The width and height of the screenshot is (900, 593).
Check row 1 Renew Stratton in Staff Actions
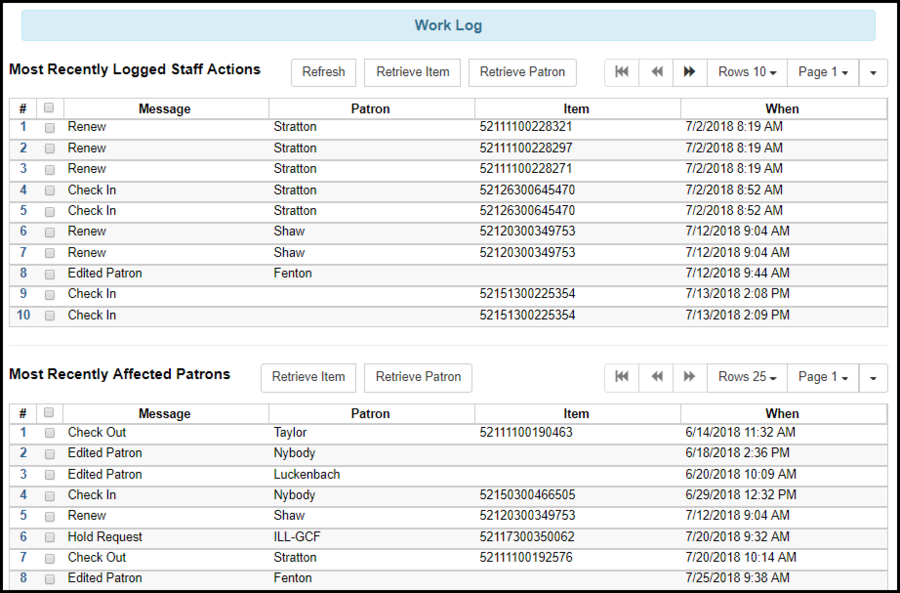pos(50,127)
